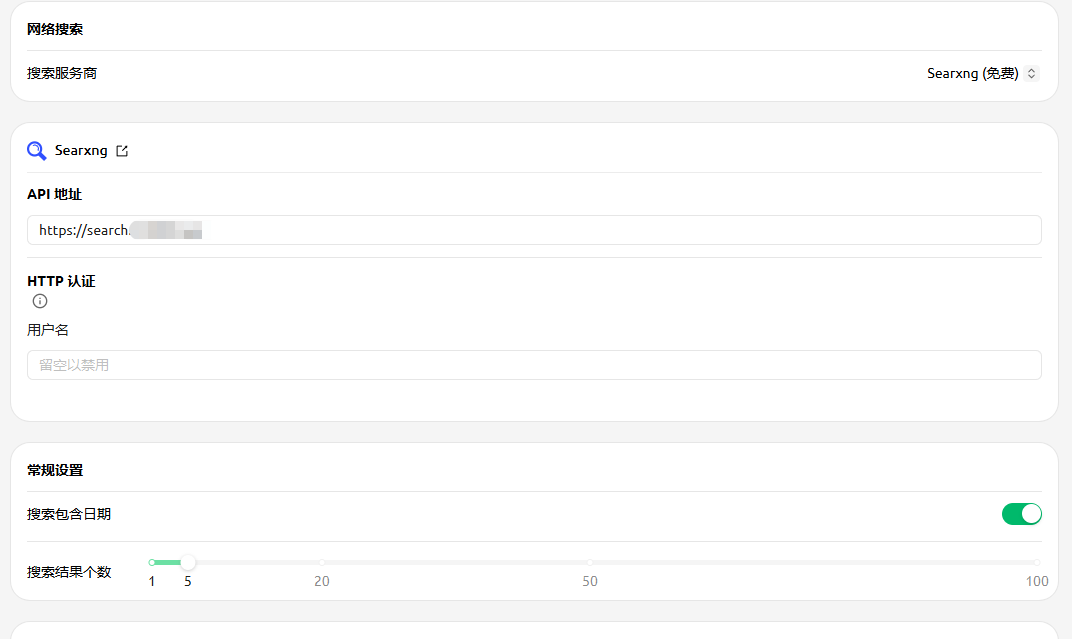Open the Searxng external link icon
The width and height of the screenshot is (1072, 639).
tap(122, 150)
